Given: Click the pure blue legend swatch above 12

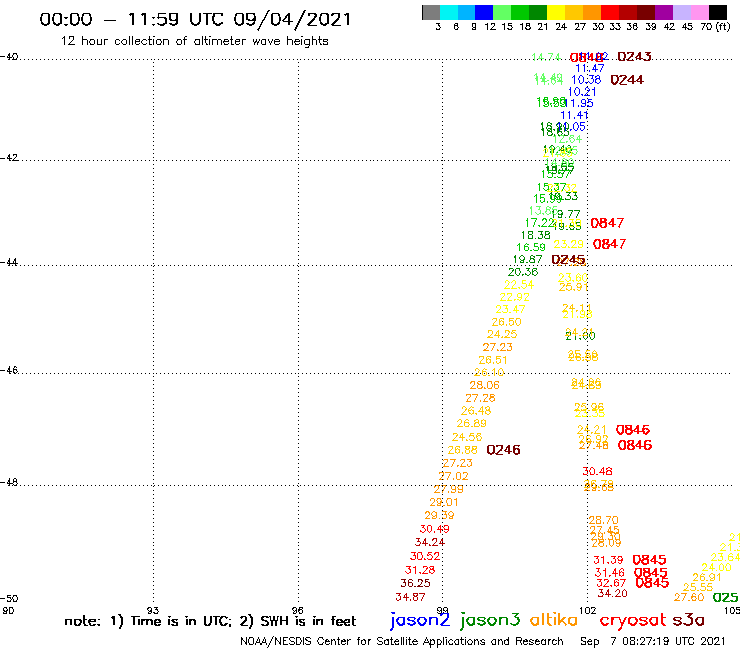Looking at the screenshot, I should pyautogui.click(x=484, y=12).
